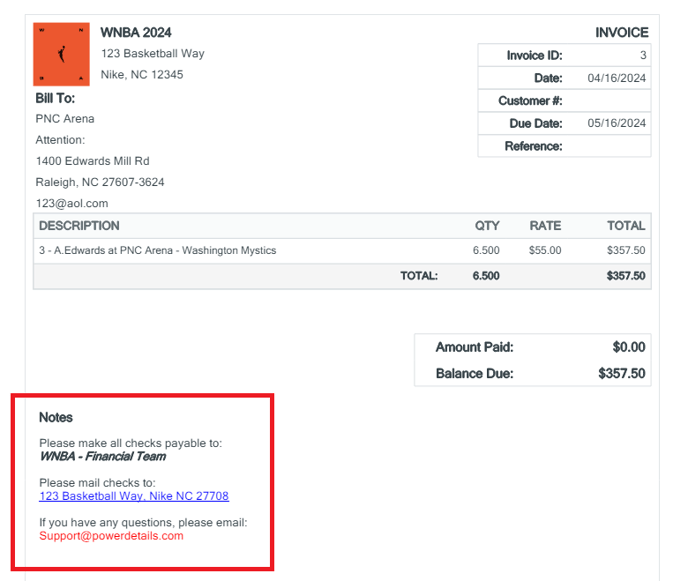Screen dimensions: 688x581
Task: Click the $55.00 rate value
Action: (544, 251)
